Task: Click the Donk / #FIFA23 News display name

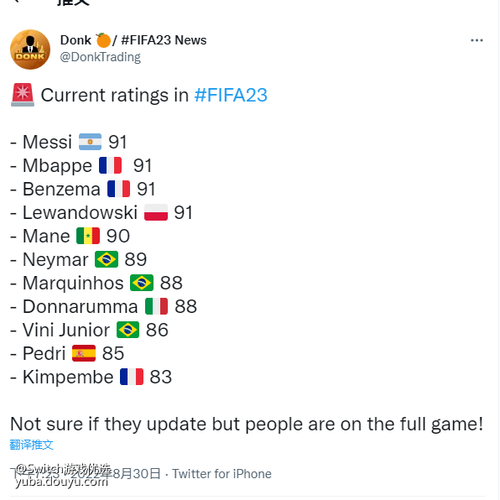Action: tap(133, 40)
